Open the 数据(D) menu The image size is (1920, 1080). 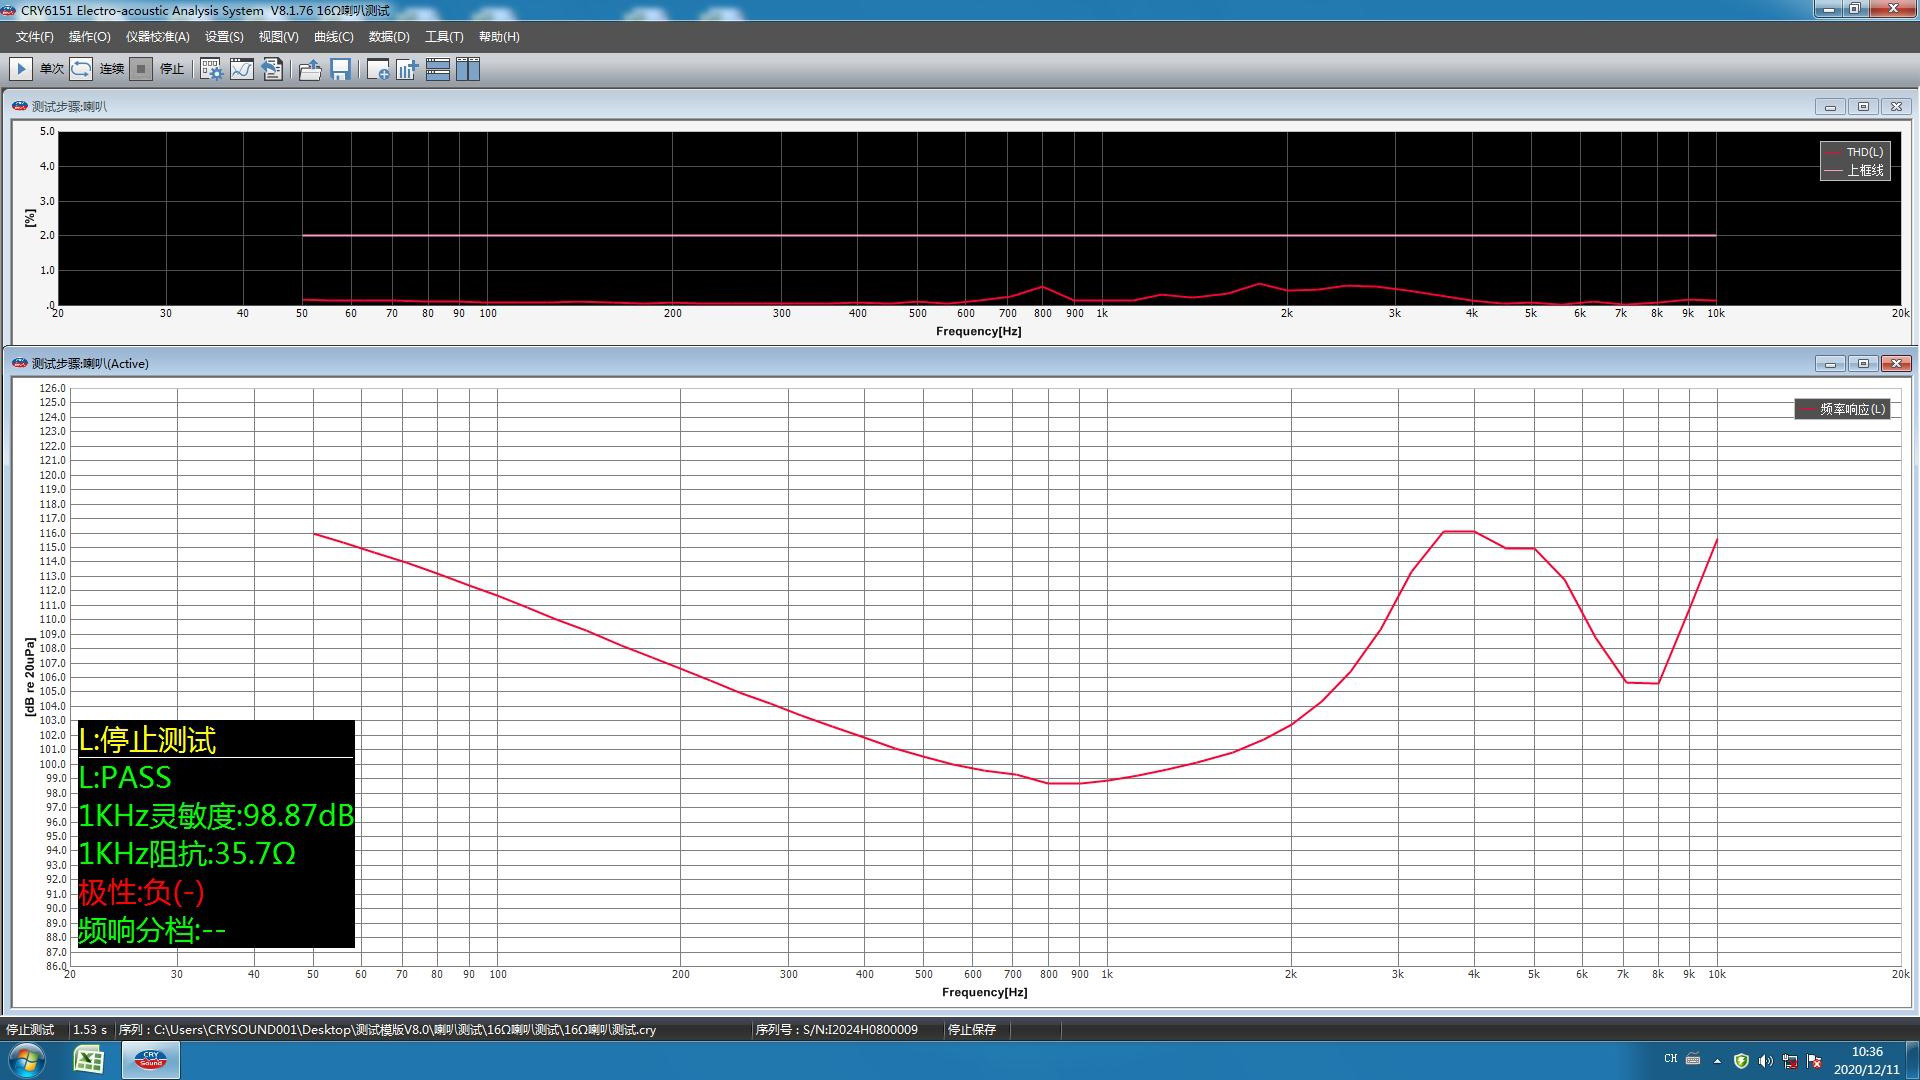pos(389,37)
